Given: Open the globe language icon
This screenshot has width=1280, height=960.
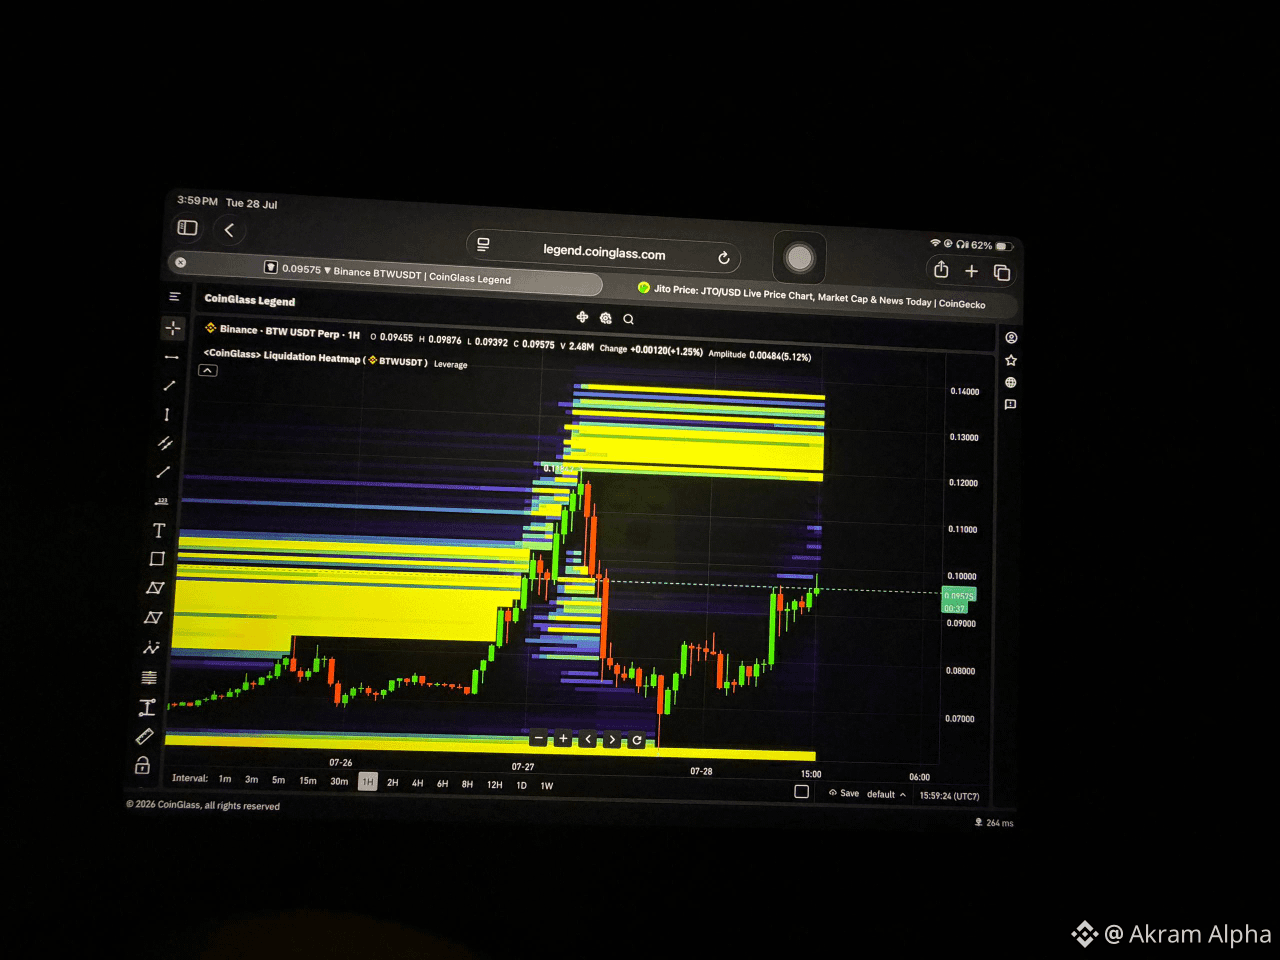Looking at the screenshot, I should 1010,382.
